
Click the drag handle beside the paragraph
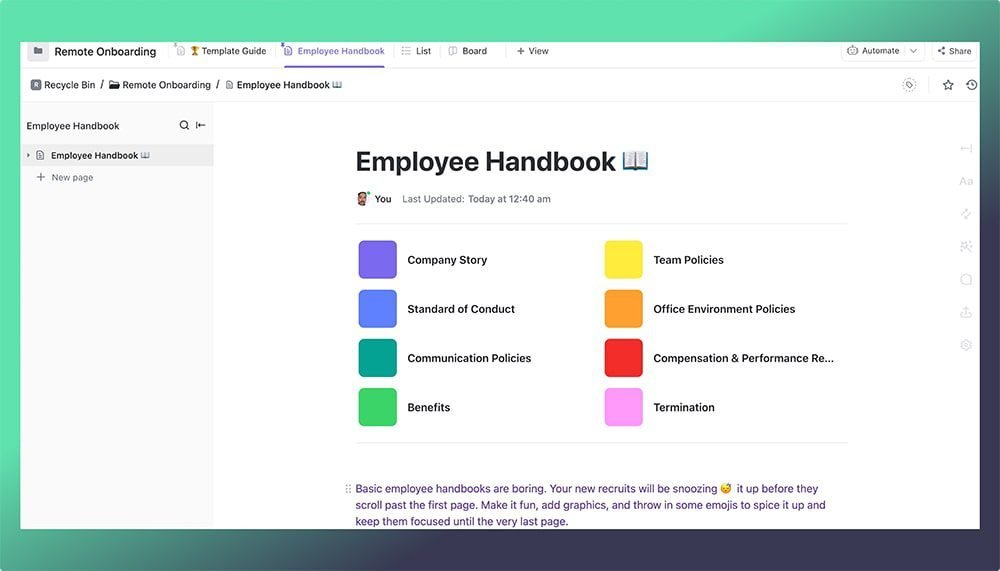tap(348, 489)
